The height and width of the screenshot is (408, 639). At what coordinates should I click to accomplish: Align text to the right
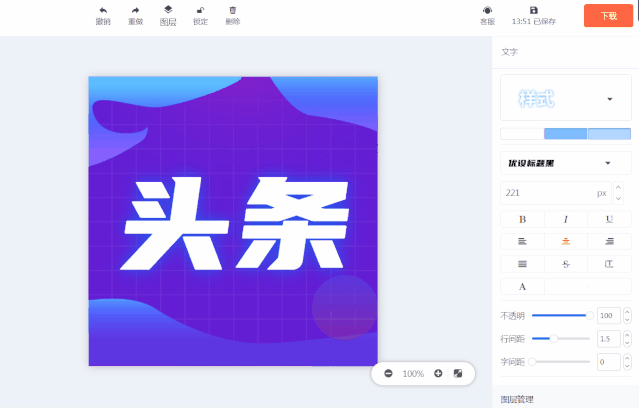pyautogui.click(x=609, y=241)
